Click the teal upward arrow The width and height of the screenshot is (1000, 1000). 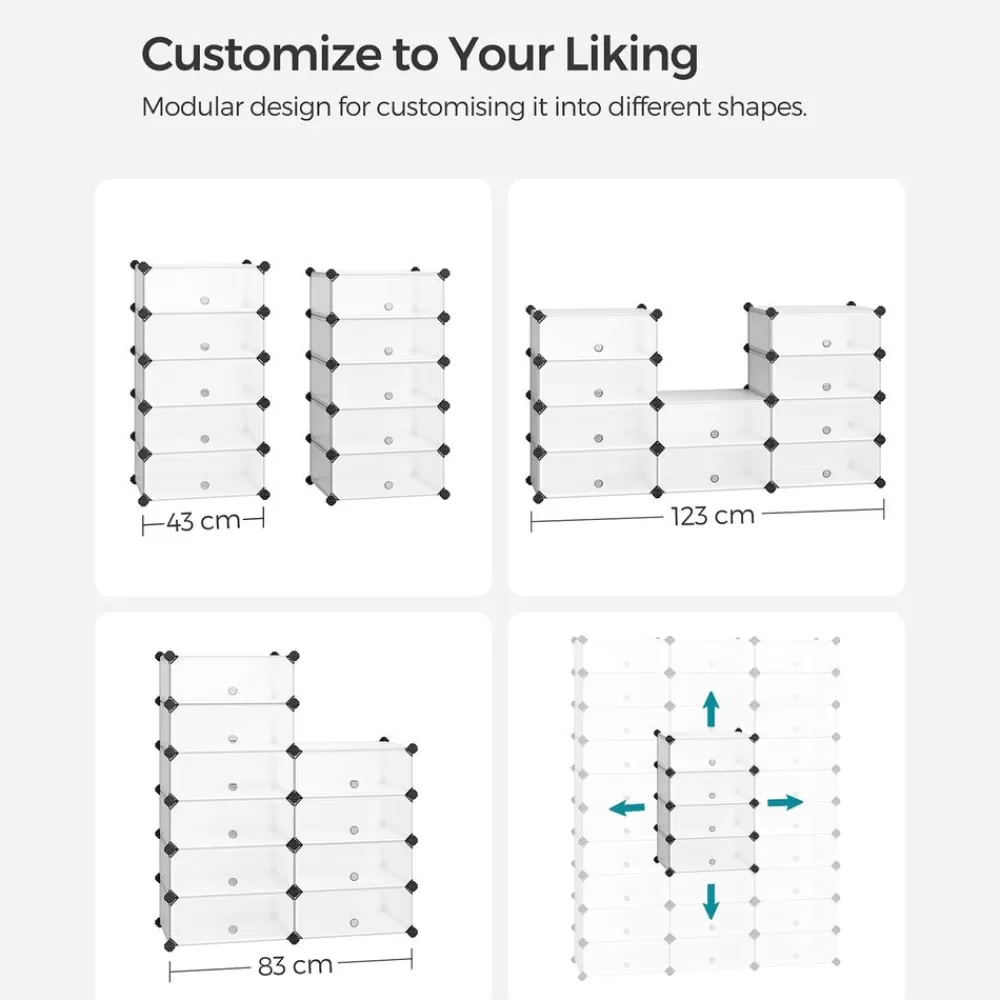711,709
